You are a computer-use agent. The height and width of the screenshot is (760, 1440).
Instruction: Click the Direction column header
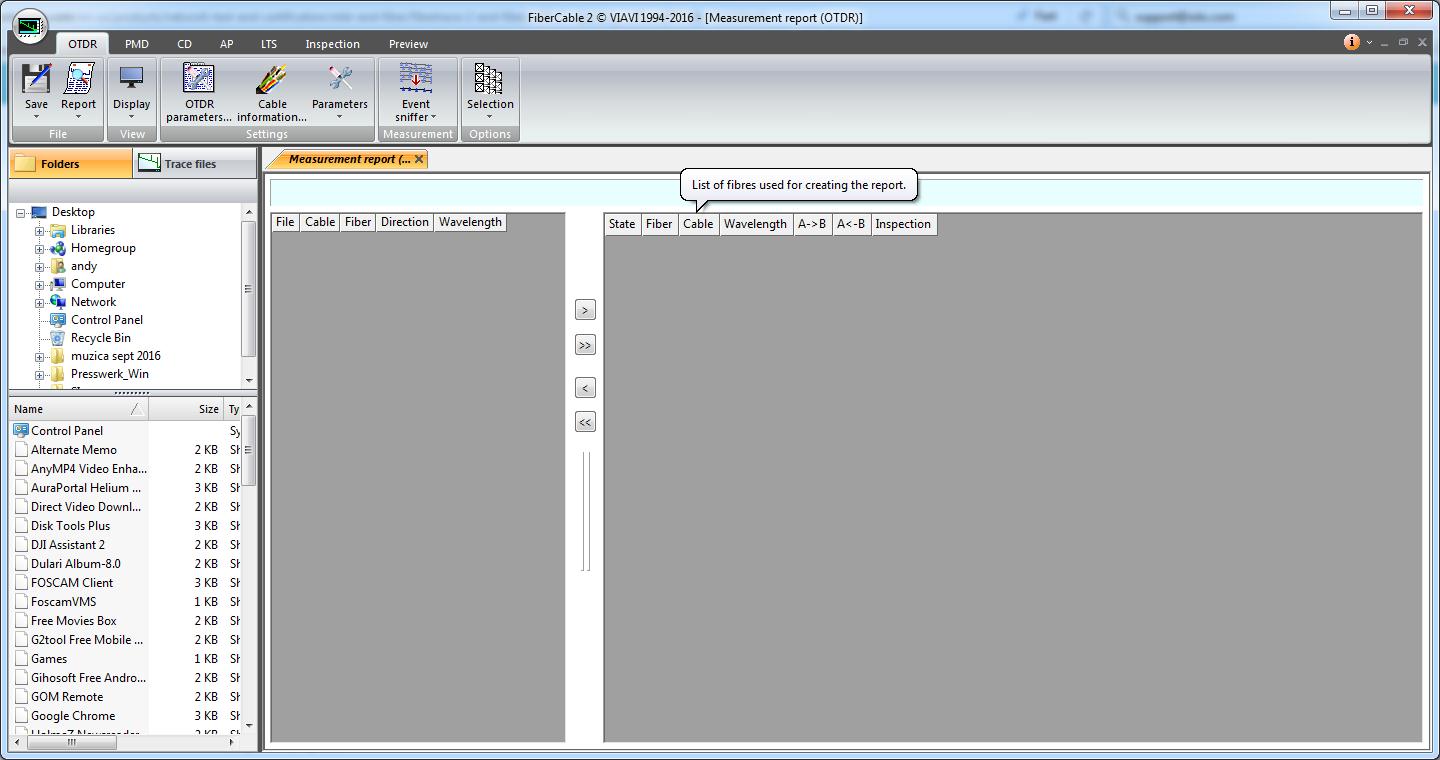(404, 222)
